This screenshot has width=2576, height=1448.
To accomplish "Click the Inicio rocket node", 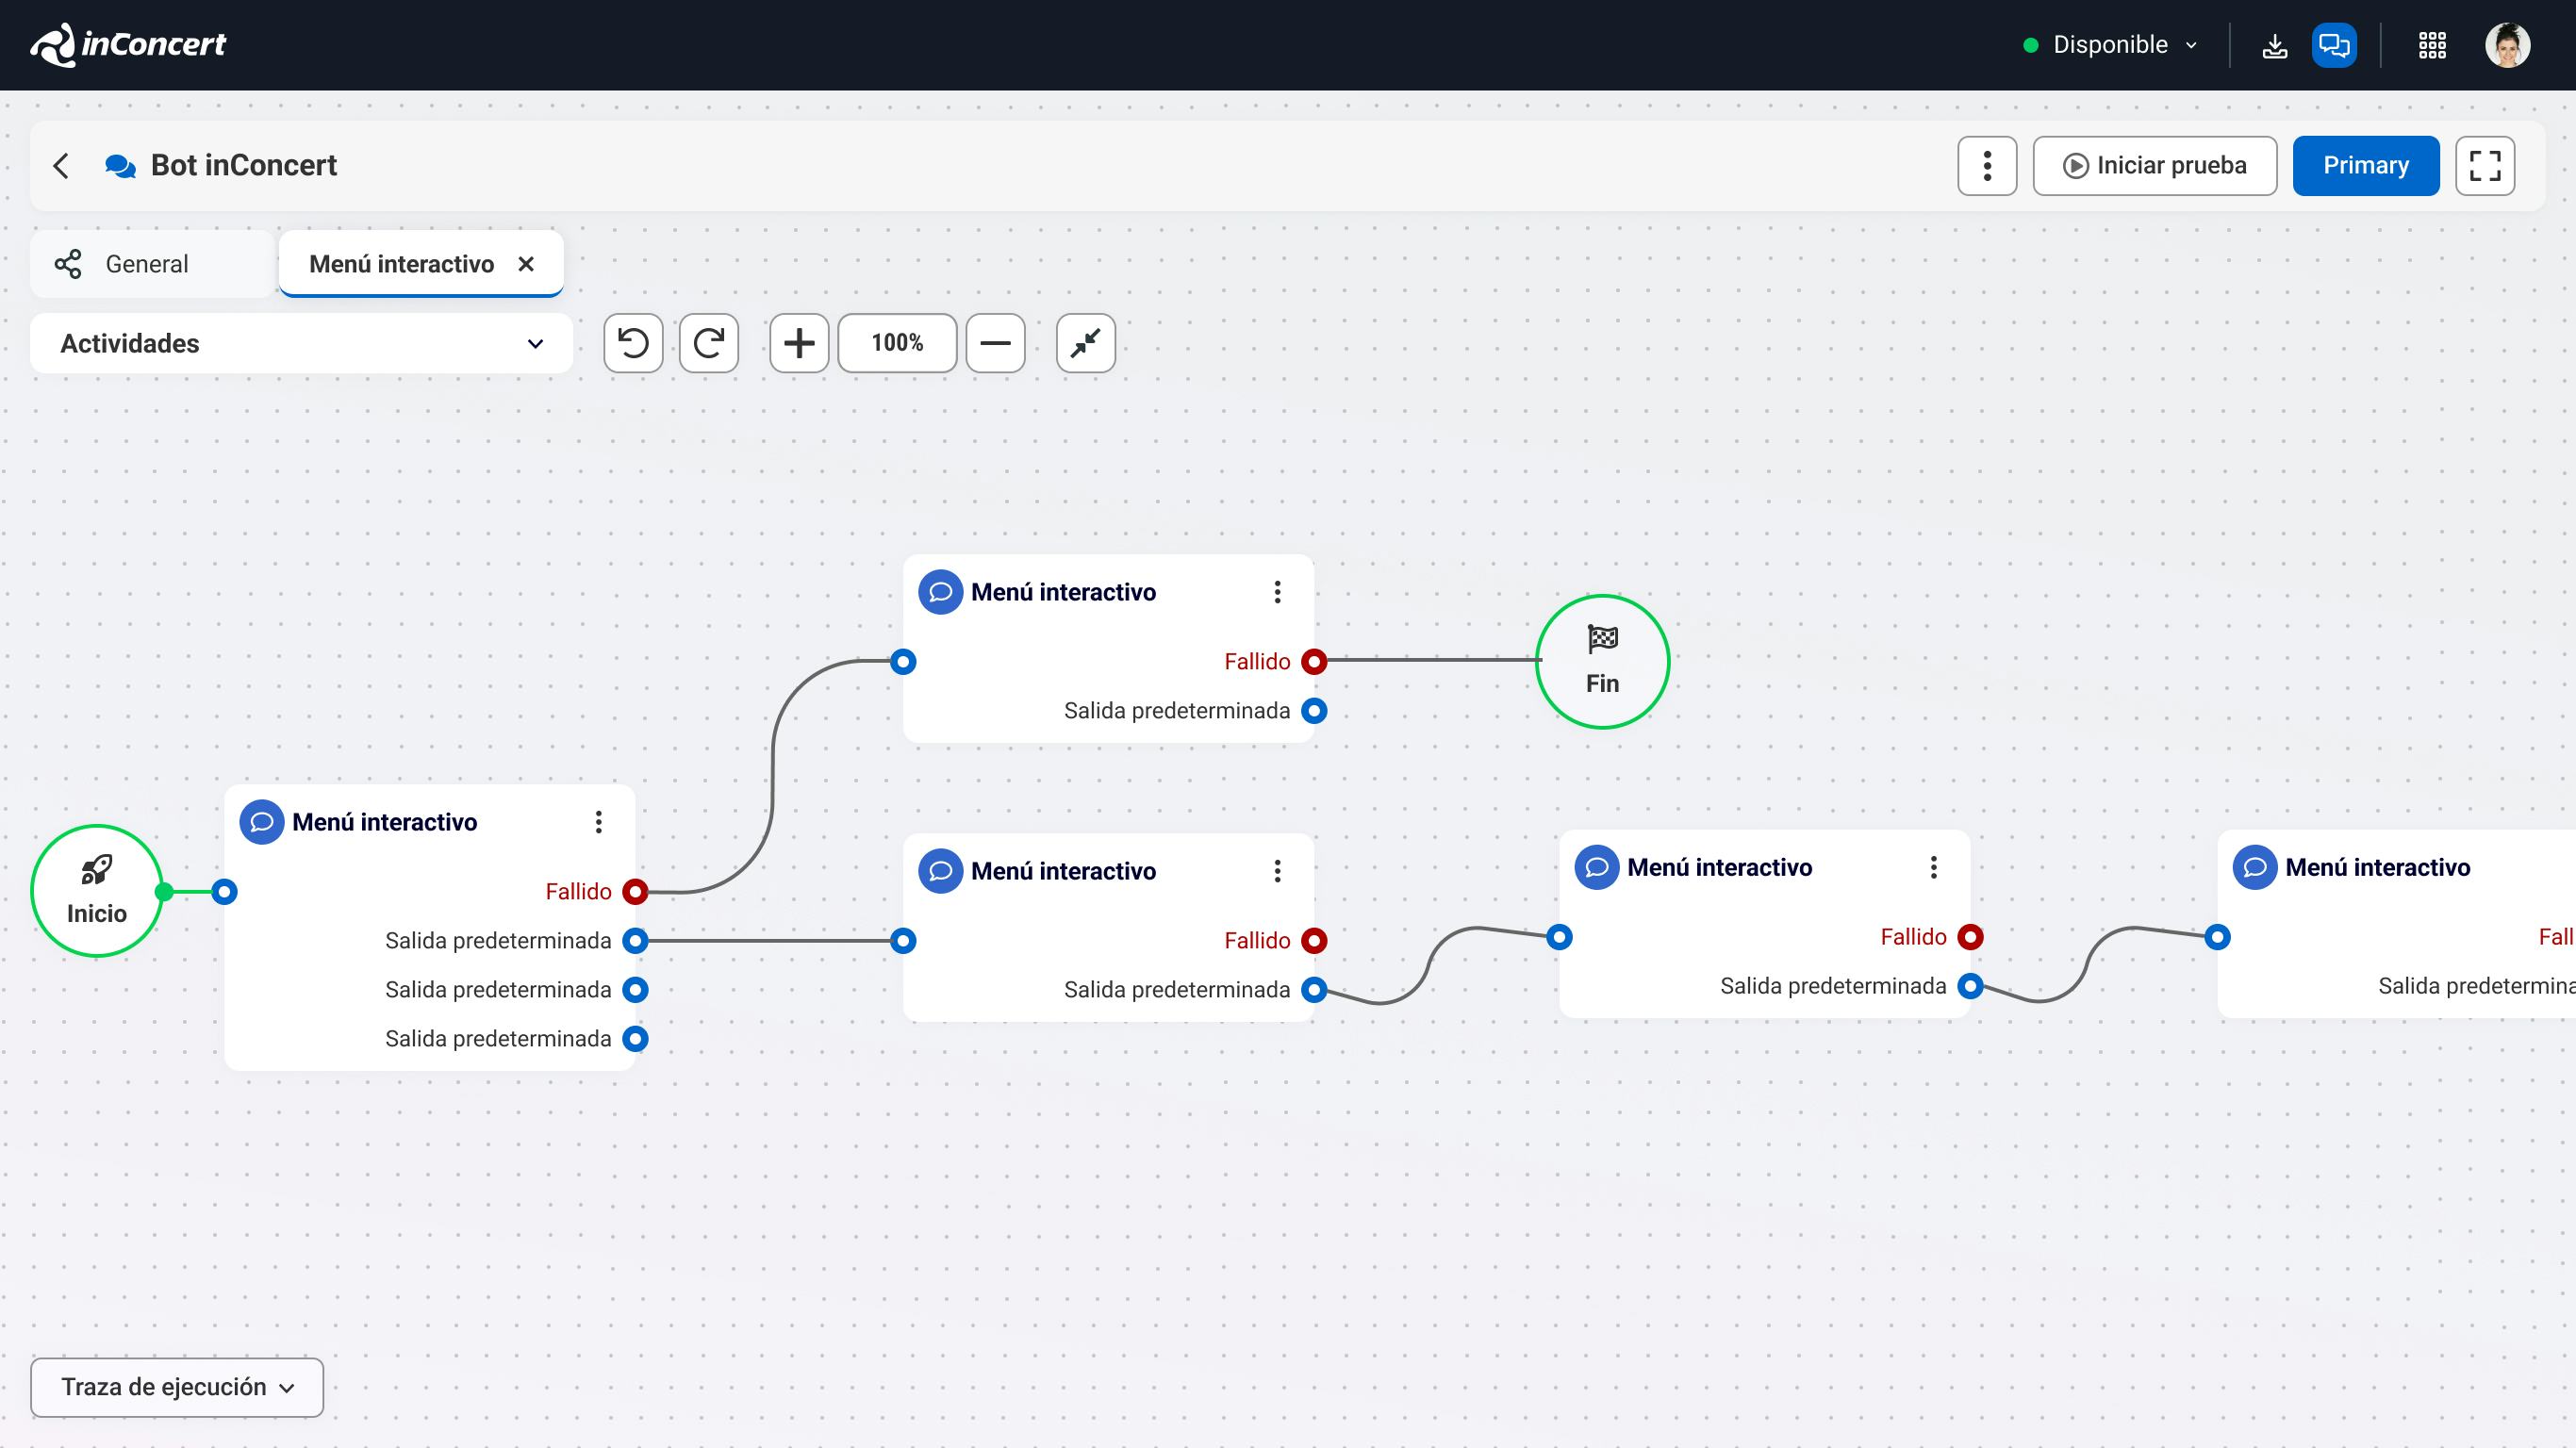I will 96,890.
